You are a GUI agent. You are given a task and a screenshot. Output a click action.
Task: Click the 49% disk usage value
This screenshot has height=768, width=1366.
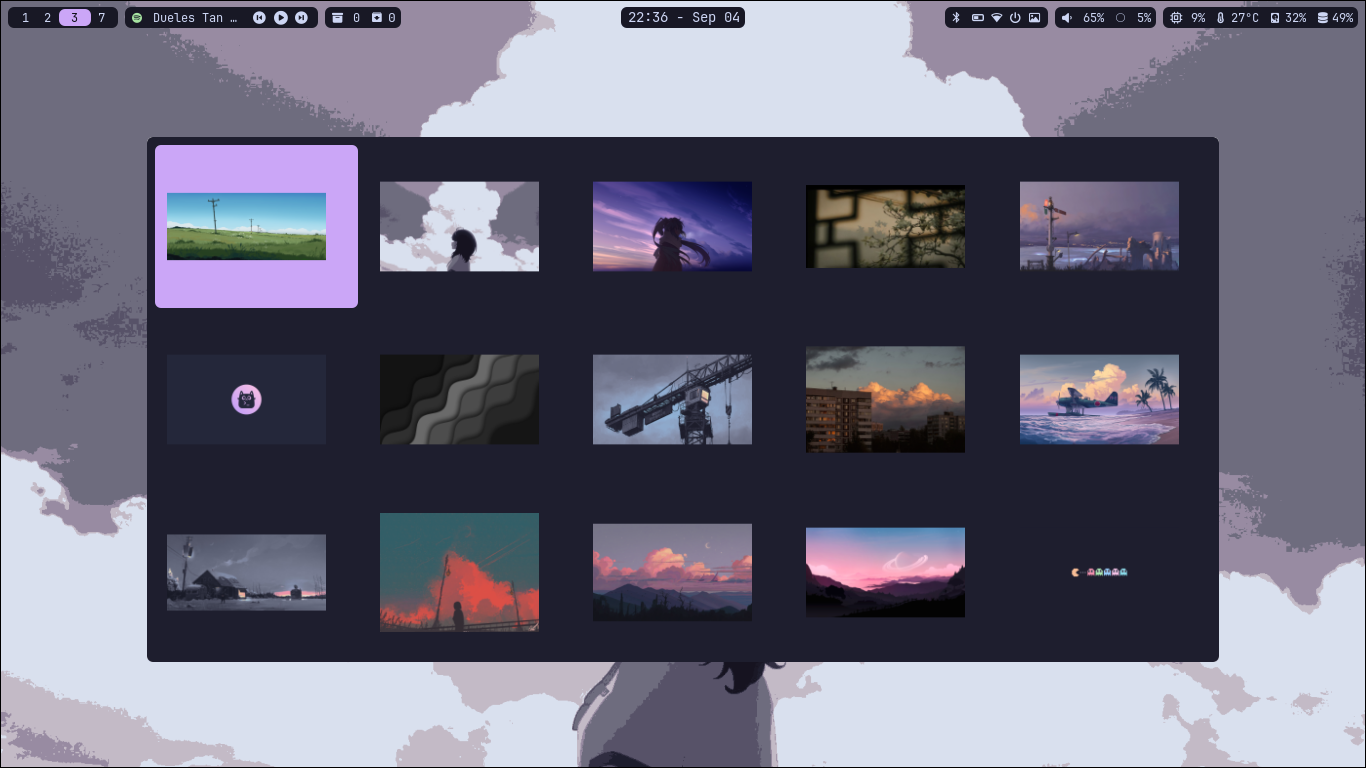coord(1343,18)
